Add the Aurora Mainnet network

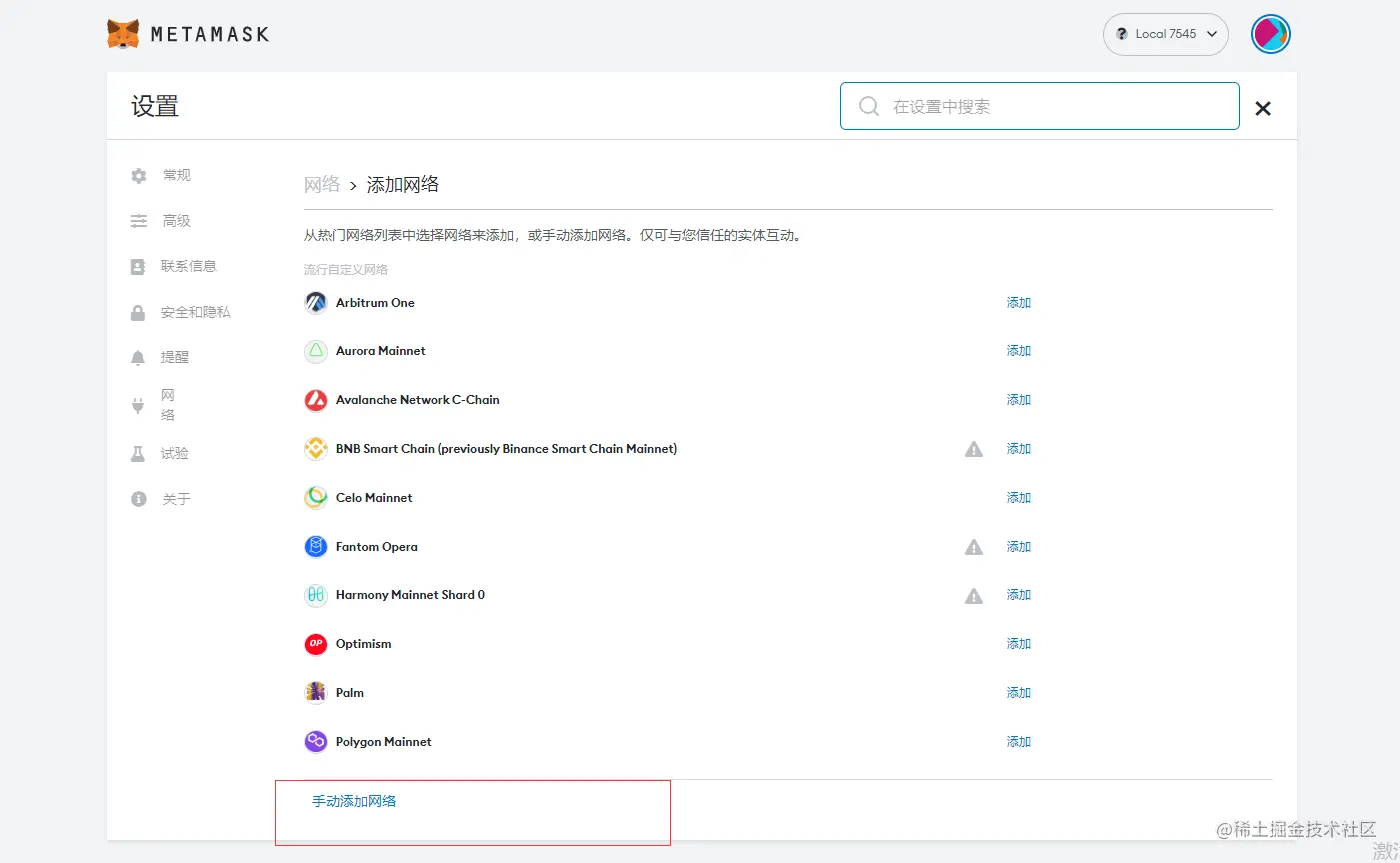click(1019, 351)
